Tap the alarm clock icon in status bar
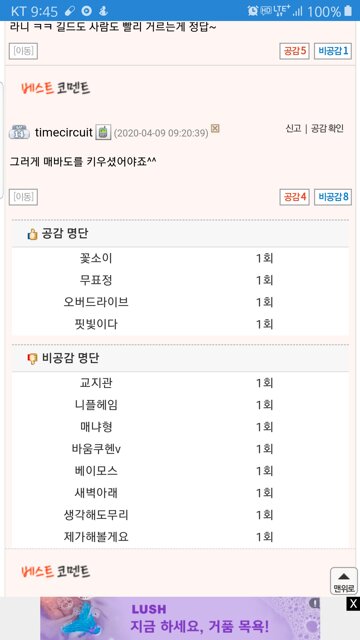The height and width of the screenshot is (640, 360). point(253,11)
